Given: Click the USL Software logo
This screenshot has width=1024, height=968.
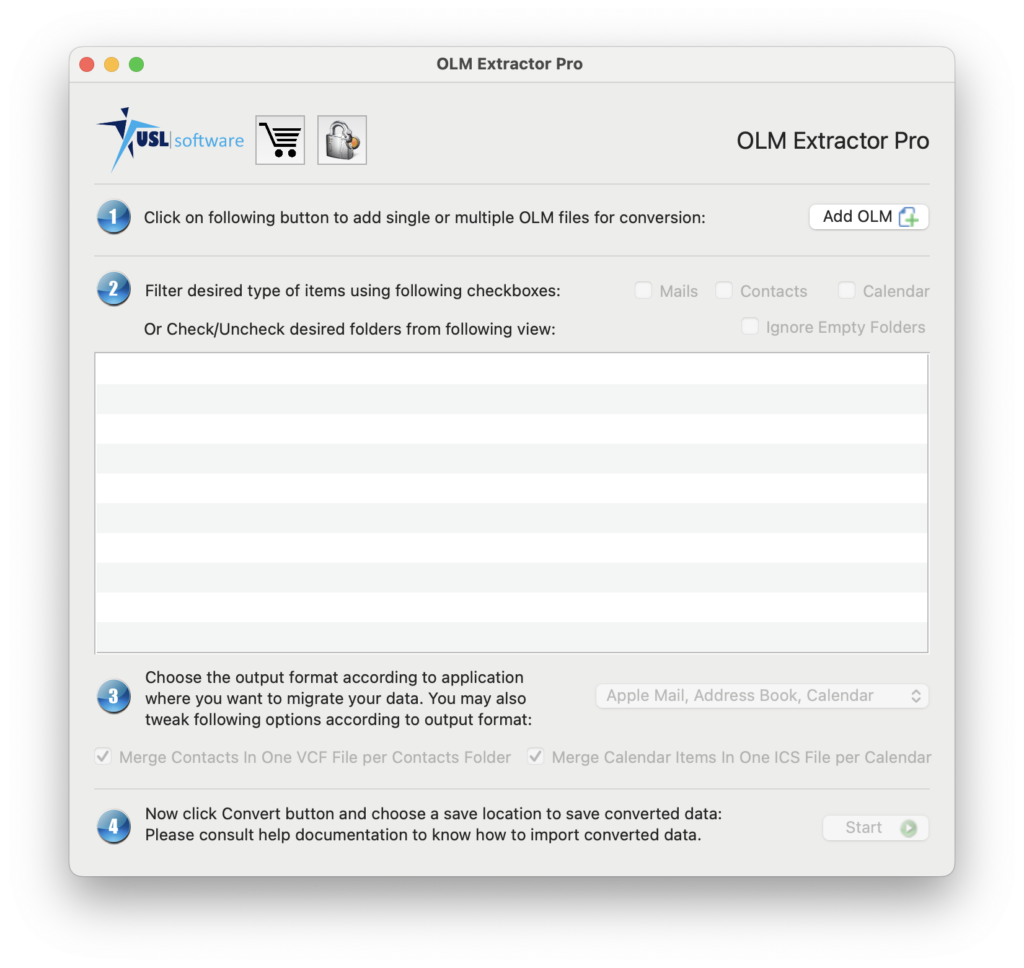Looking at the screenshot, I should point(171,140).
